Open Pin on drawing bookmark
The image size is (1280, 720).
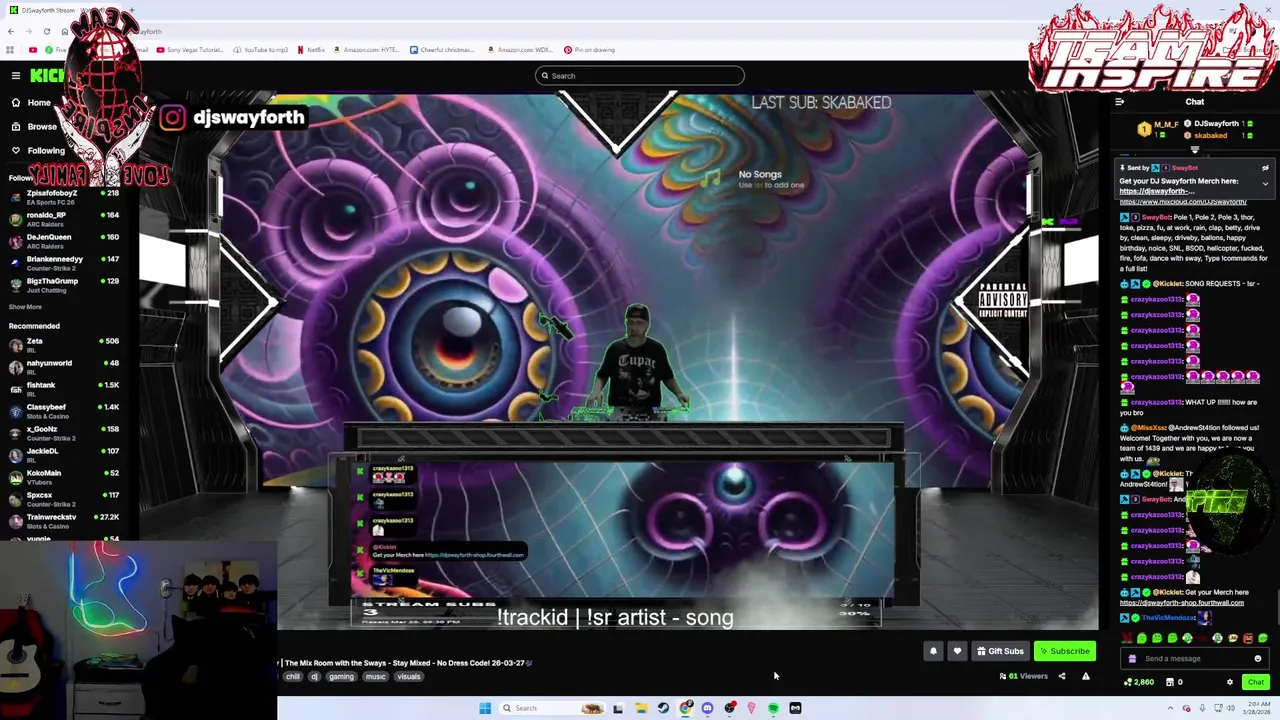(x=589, y=50)
